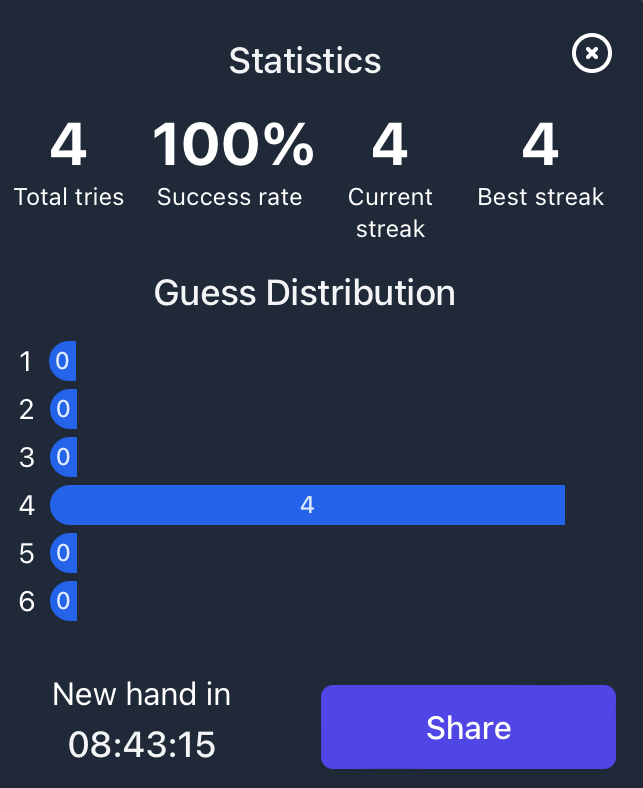This screenshot has height=788, width=643.
Task: Click the Statistics title
Action: [x=305, y=61]
